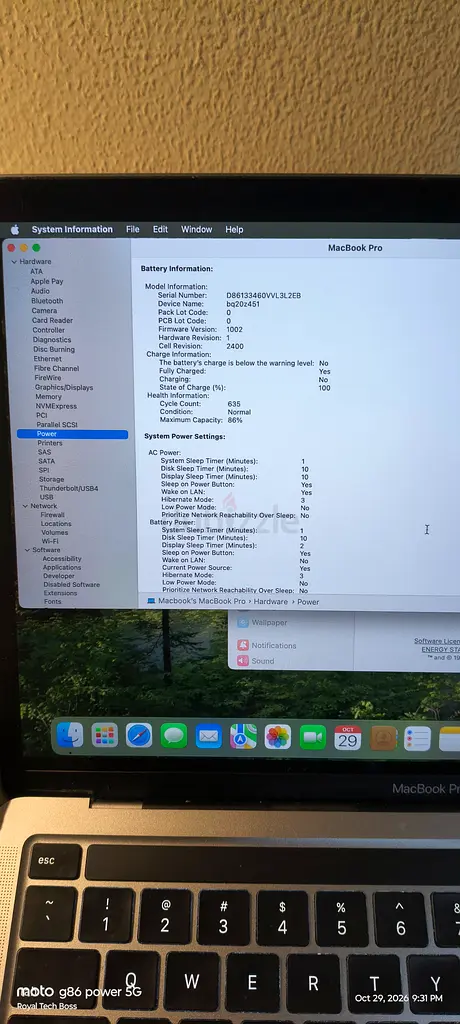460x1024 pixels.
Task: Select PCI in the sidebar
Action: point(42,415)
